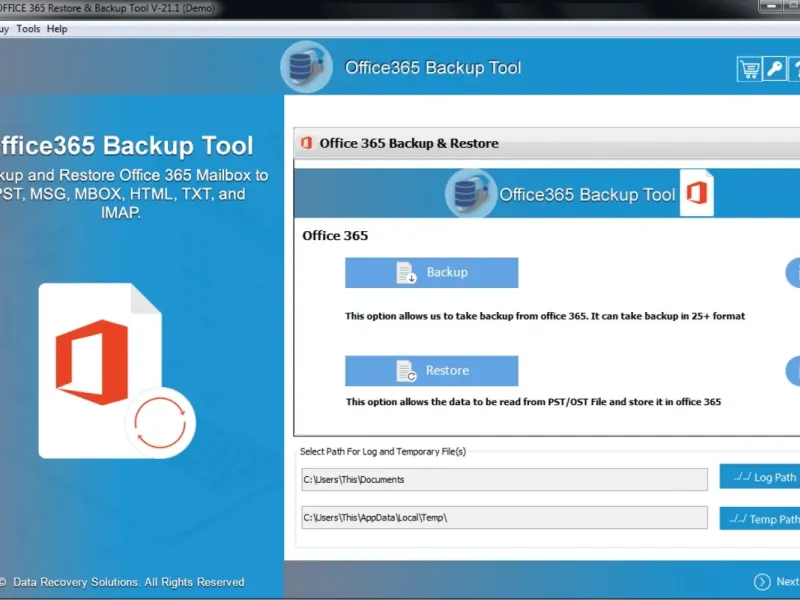Viewport: 800px width, 600px height.
Task: Click "Office 365 Backup & Restore" panel title
Action: (409, 143)
